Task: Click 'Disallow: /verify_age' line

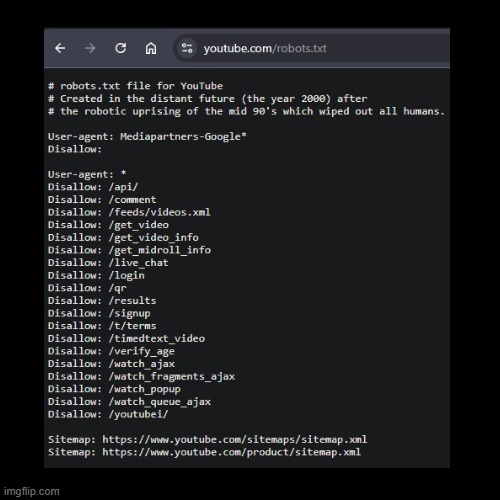Action: coord(111,351)
